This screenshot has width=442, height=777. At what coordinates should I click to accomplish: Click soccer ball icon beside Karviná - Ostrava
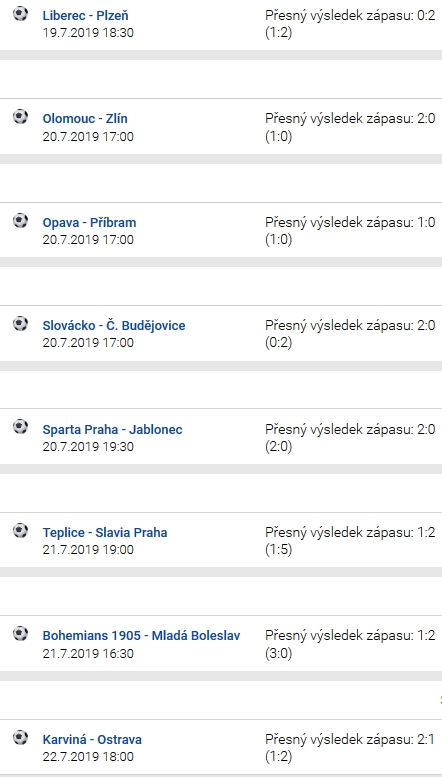tap(20, 737)
